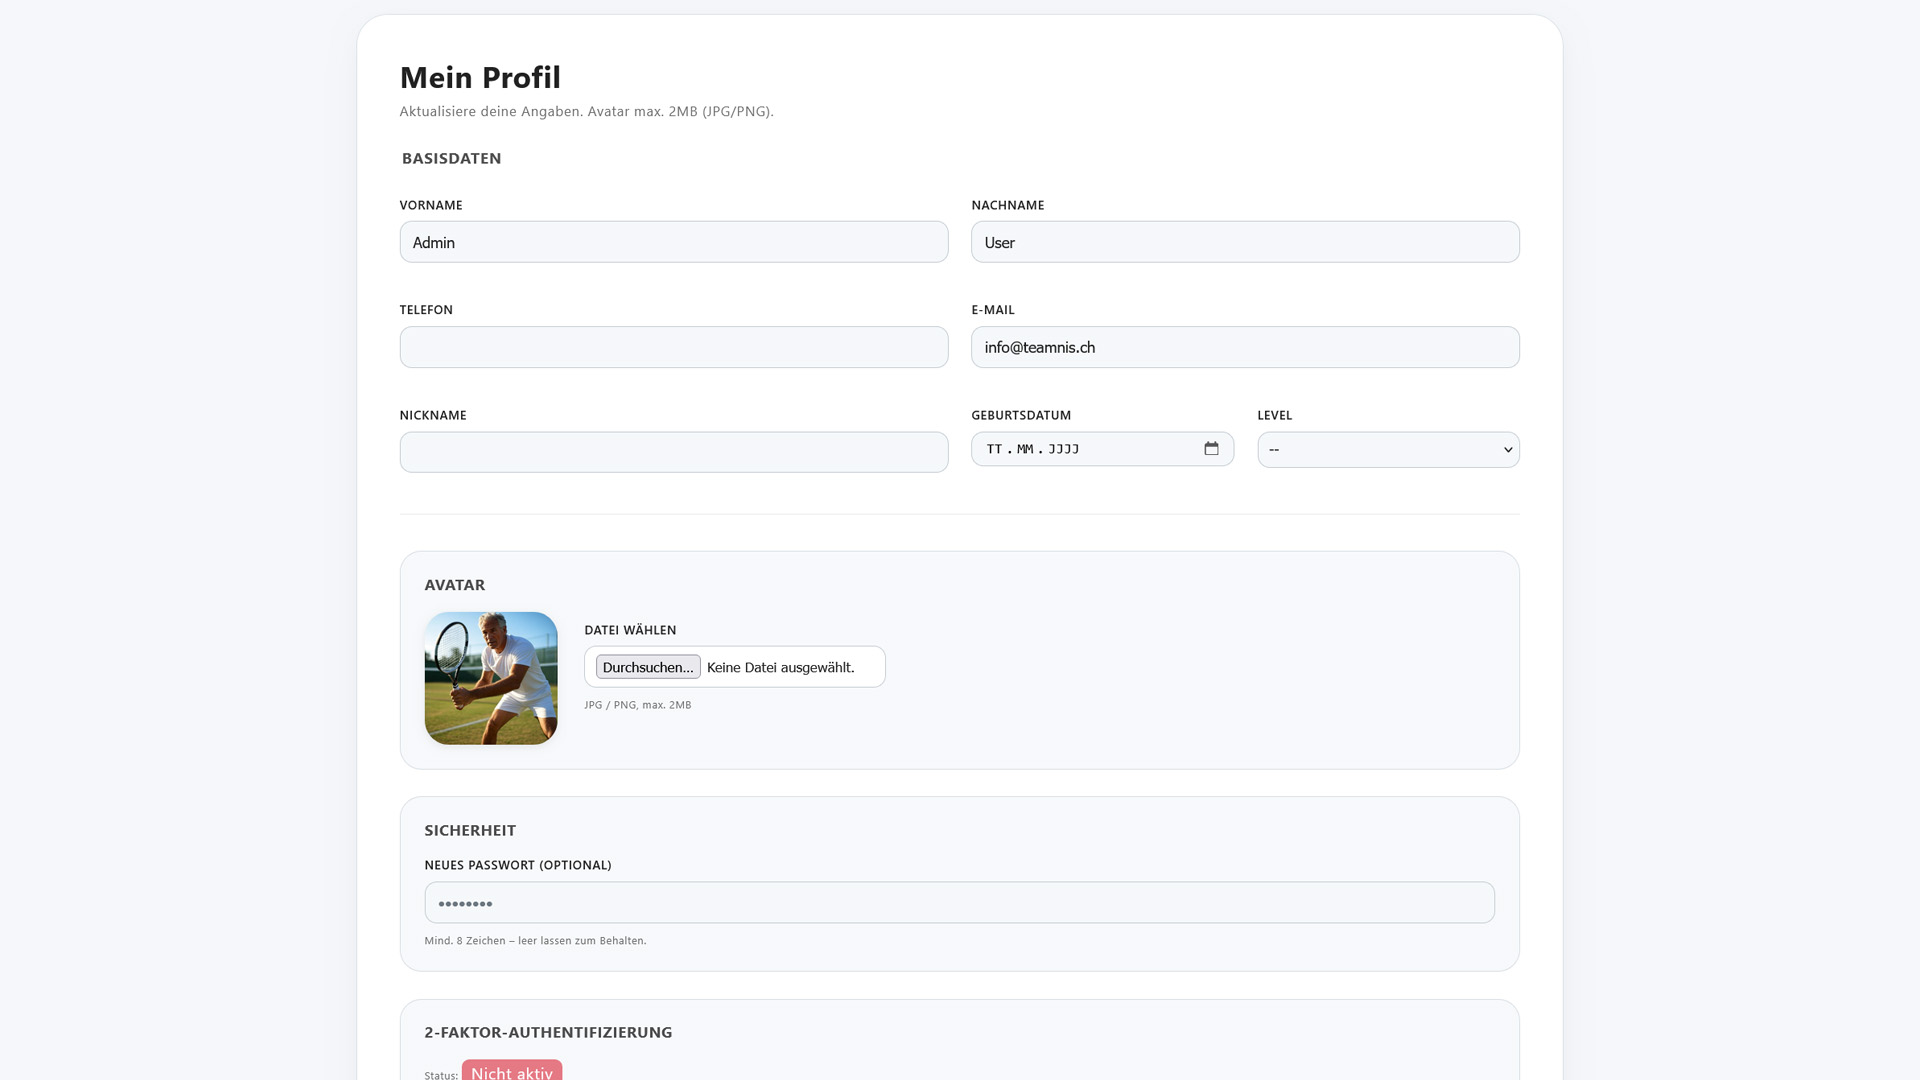Click the VORNAME field label
The width and height of the screenshot is (1920, 1080).
tap(431, 205)
